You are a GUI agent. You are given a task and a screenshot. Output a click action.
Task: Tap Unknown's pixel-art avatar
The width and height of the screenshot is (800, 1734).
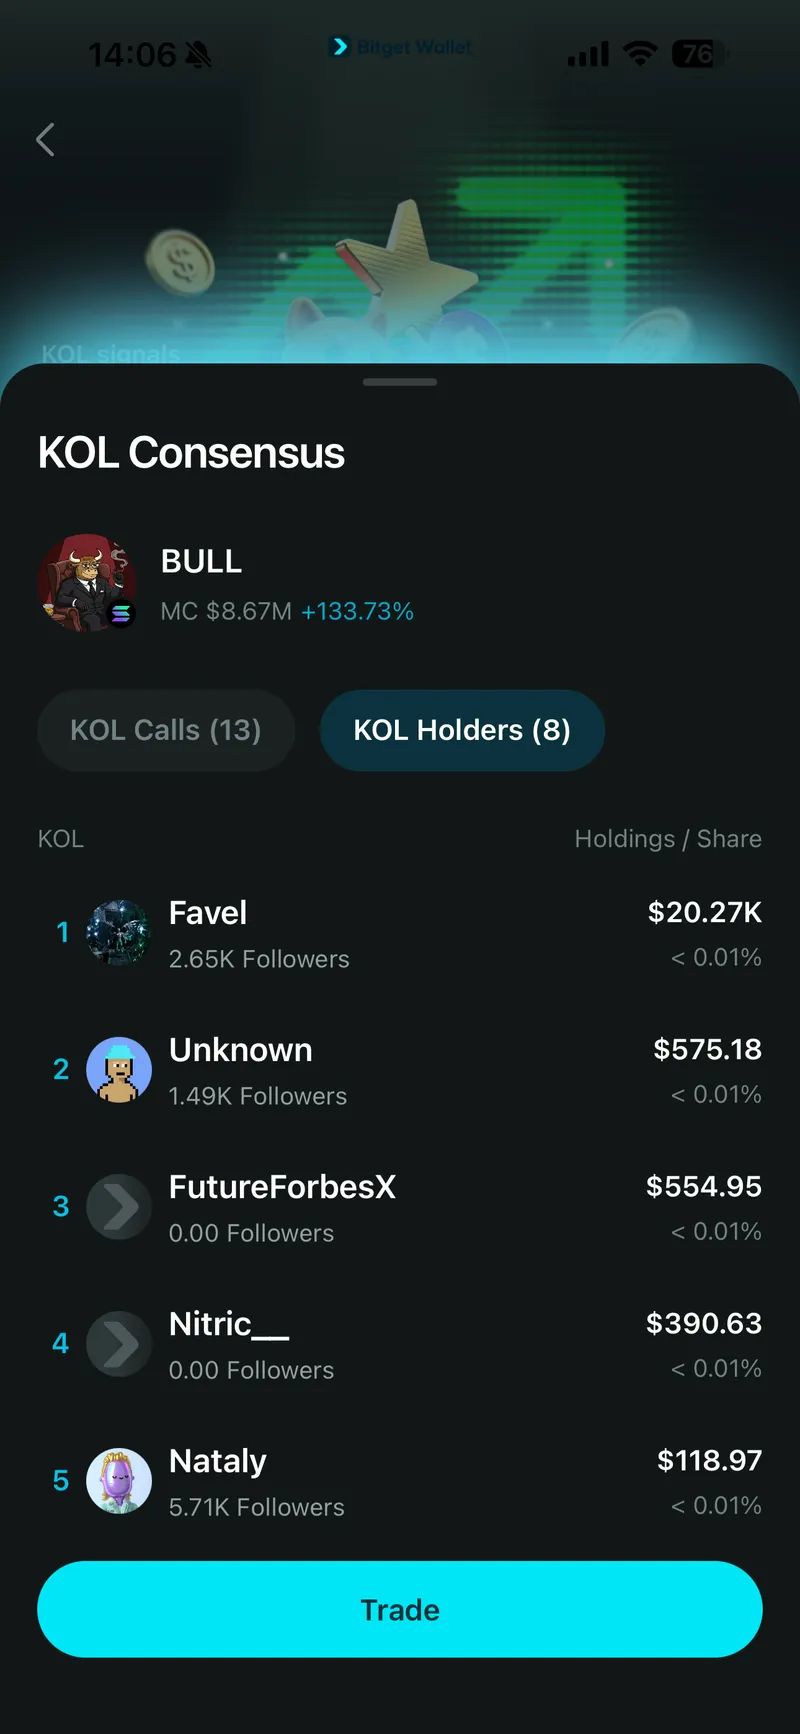(119, 1069)
